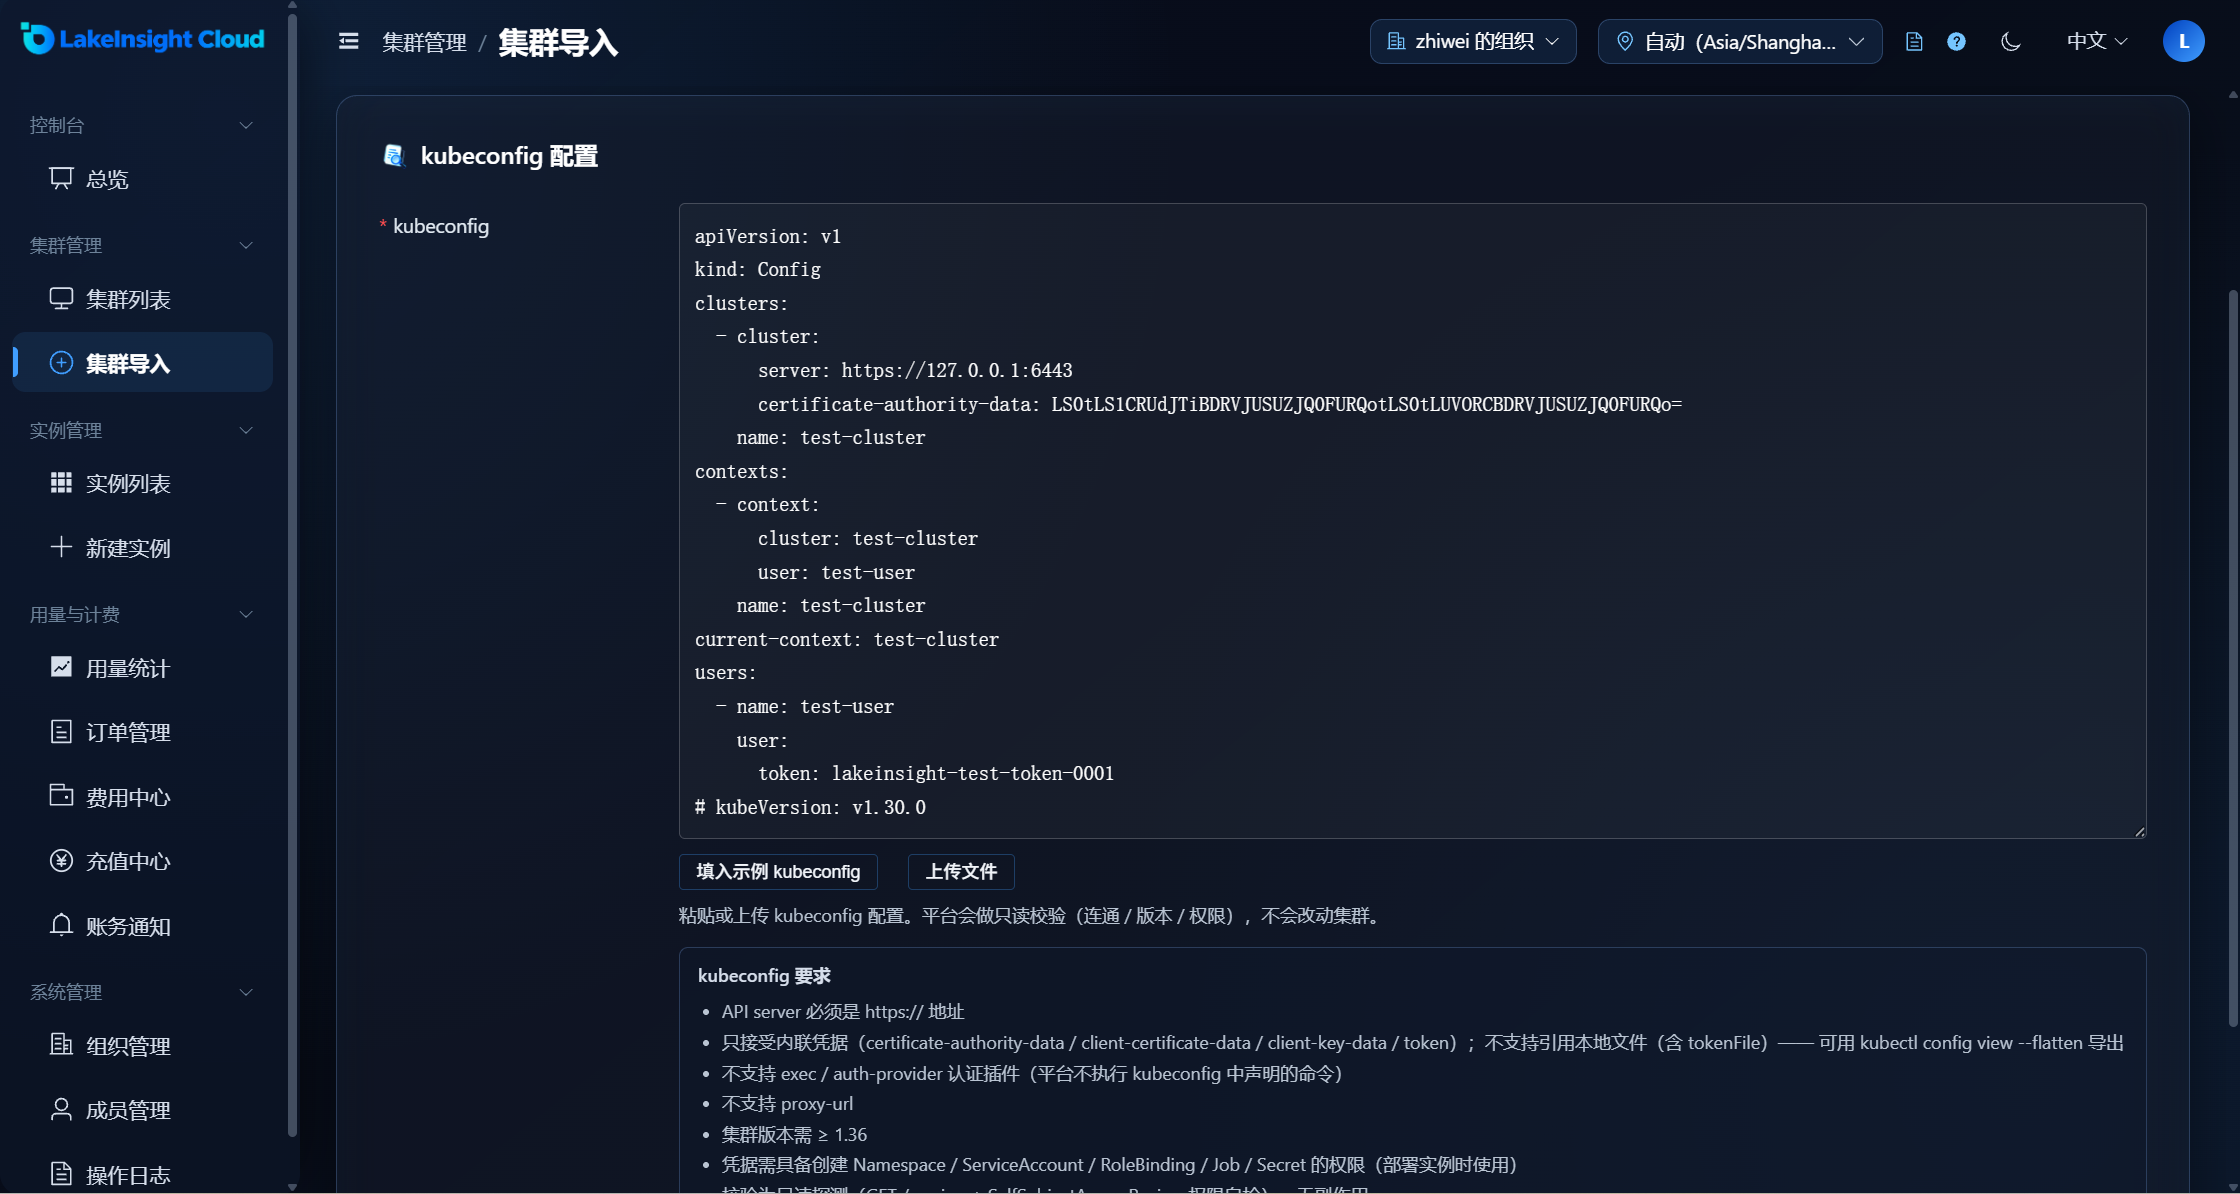Open 成员管理 member management
The width and height of the screenshot is (2240, 1194).
(x=142, y=1110)
